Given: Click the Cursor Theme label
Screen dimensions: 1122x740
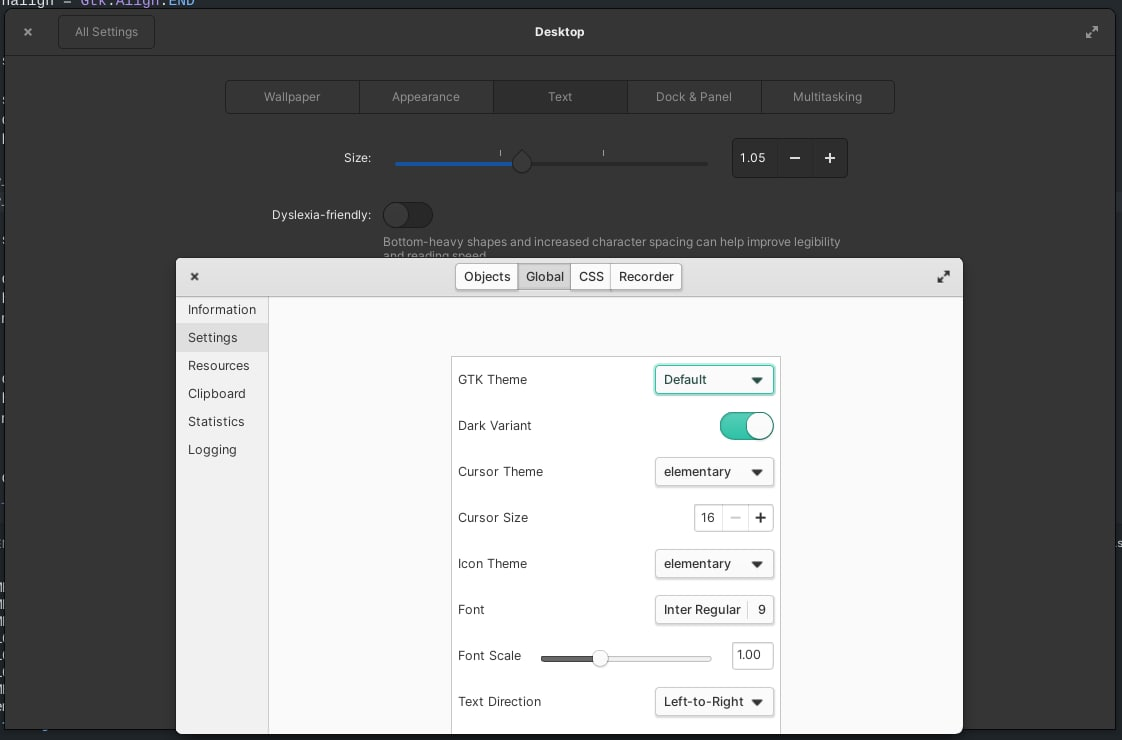Looking at the screenshot, I should click(x=500, y=472).
